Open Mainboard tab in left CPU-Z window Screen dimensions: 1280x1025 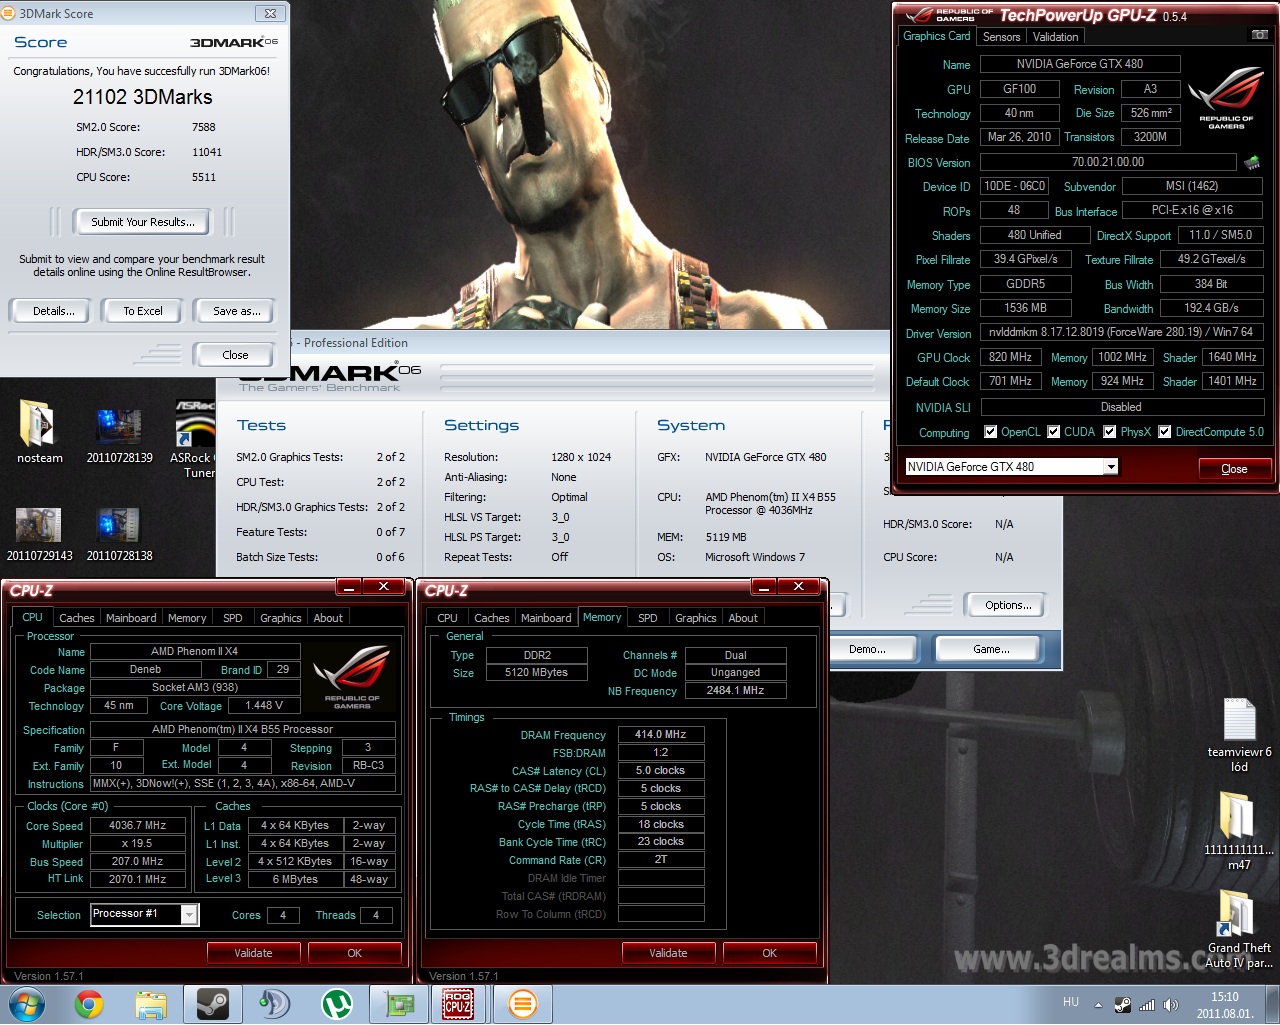tap(131, 618)
